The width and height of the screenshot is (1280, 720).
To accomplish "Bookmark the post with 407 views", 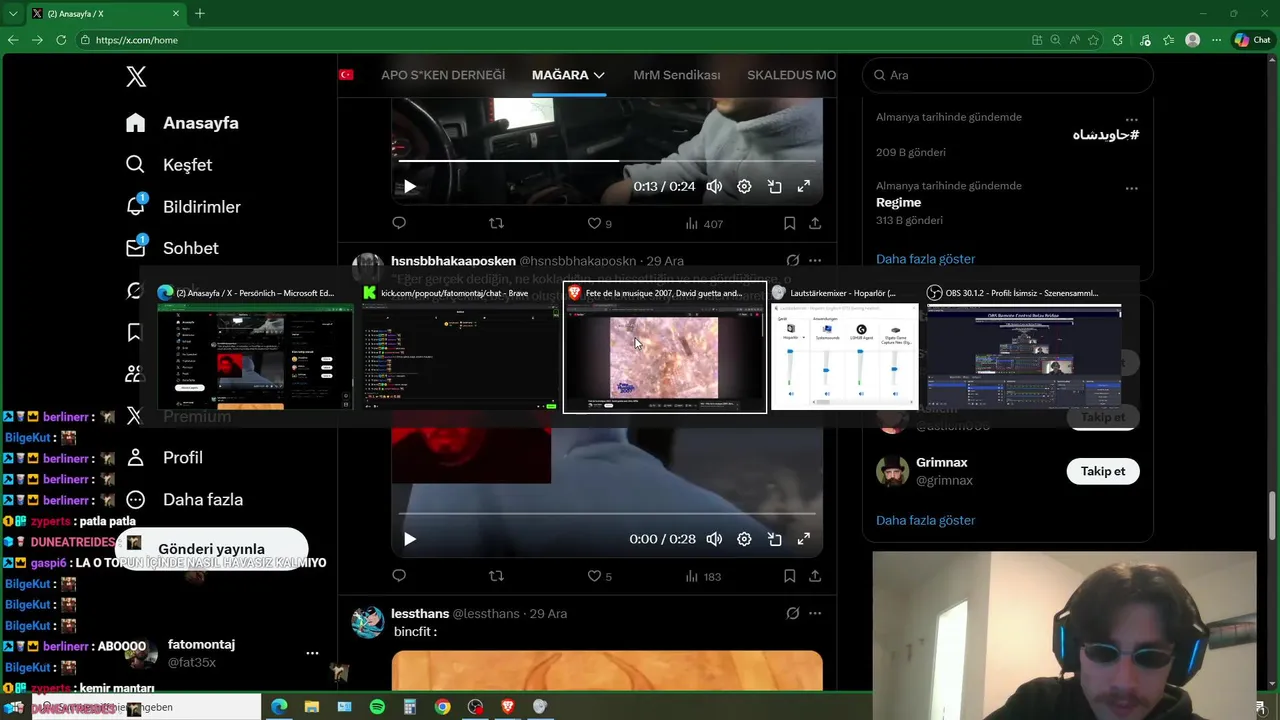I will click(x=789, y=223).
